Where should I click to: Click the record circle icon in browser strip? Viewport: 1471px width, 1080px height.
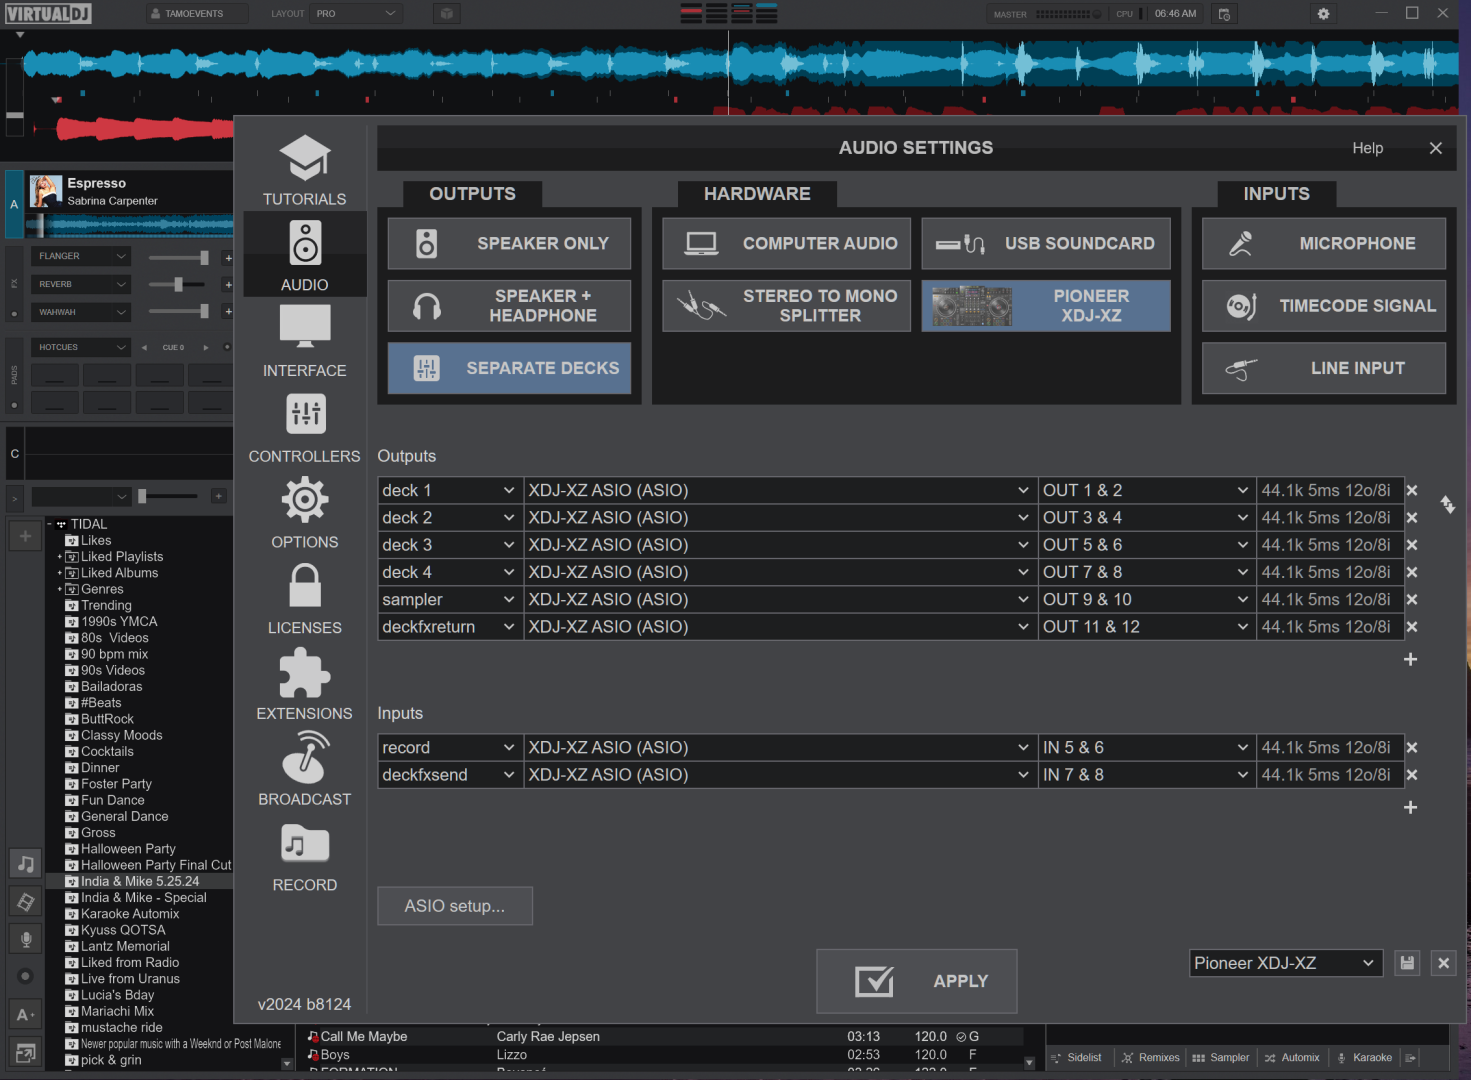point(26,976)
